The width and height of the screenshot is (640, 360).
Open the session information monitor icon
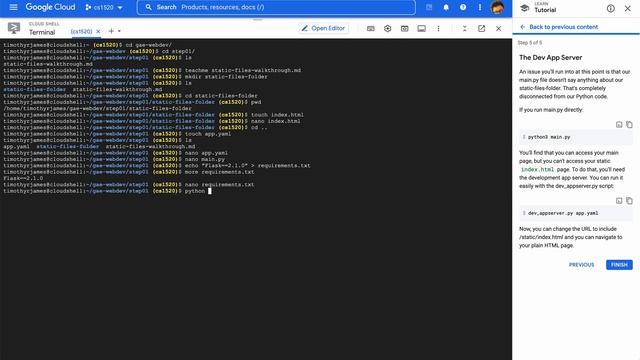click(x=421, y=29)
